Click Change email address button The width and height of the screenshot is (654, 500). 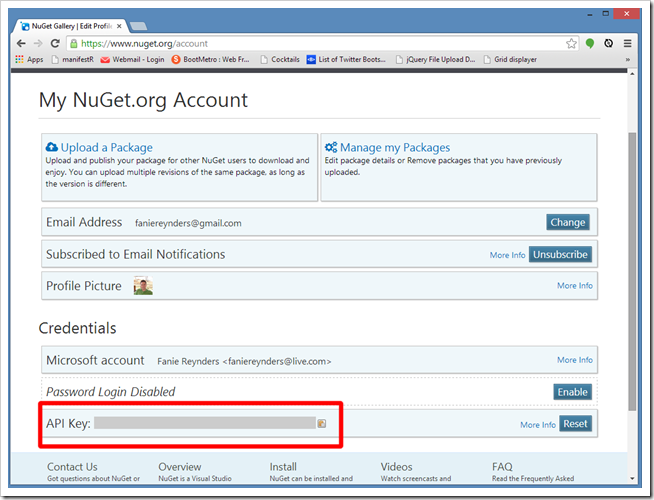coord(568,222)
